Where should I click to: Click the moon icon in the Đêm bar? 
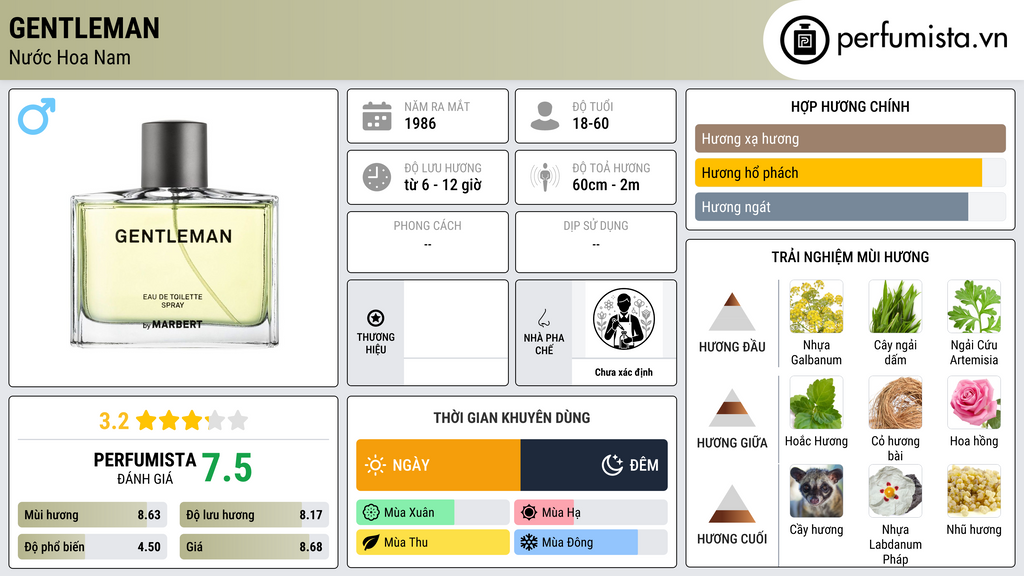click(x=612, y=465)
